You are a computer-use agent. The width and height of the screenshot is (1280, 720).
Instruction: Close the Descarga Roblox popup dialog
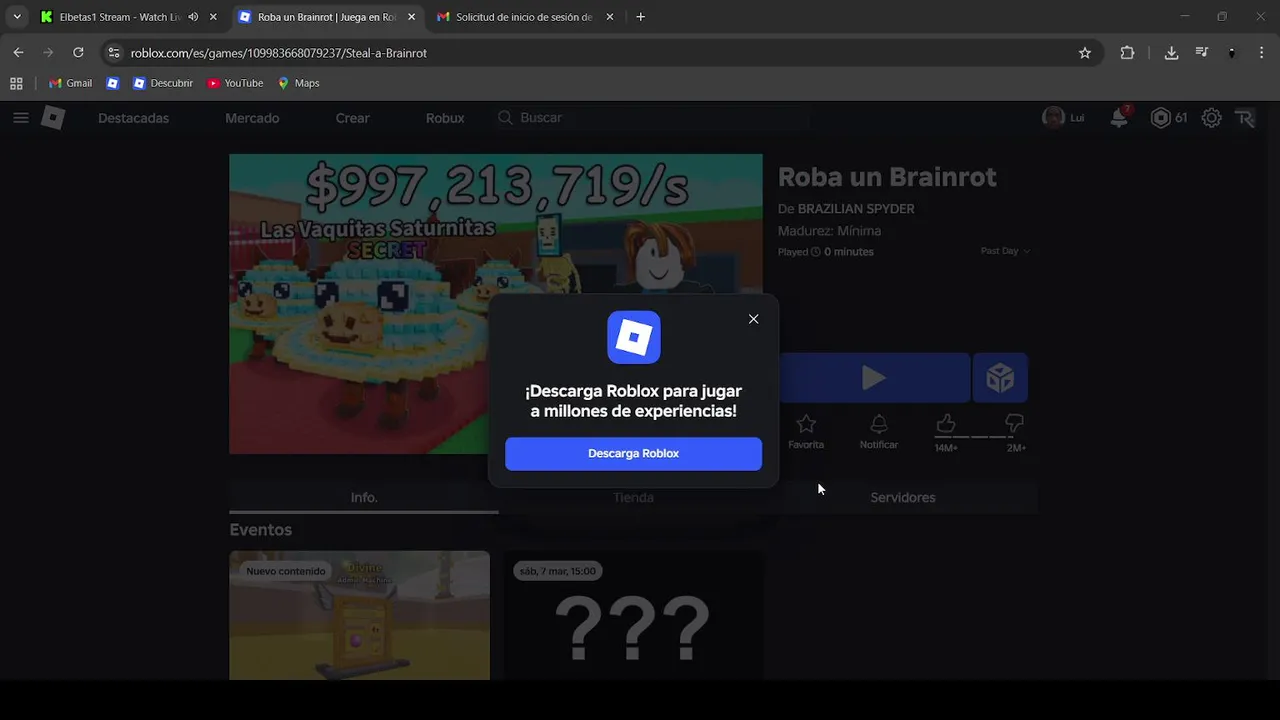(753, 319)
